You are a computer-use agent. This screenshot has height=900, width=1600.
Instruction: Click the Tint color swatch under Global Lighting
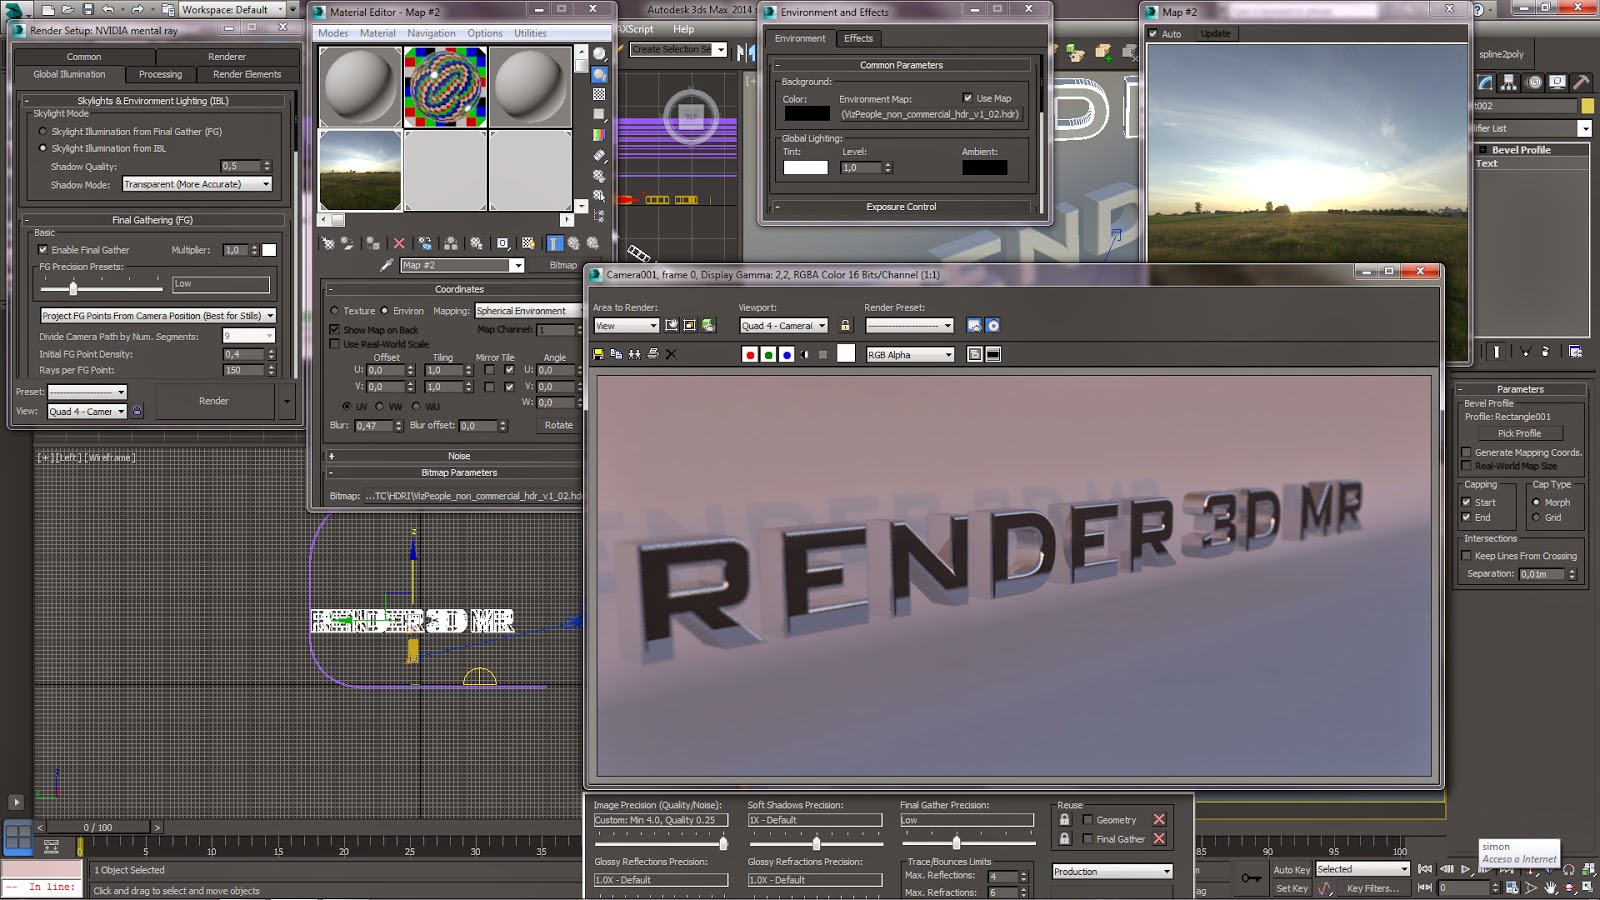coord(807,168)
